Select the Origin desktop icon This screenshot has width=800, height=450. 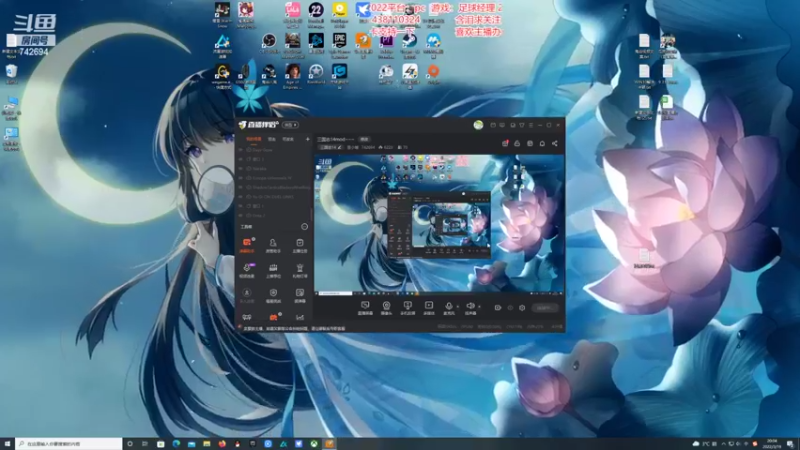pyautogui.click(x=433, y=74)
